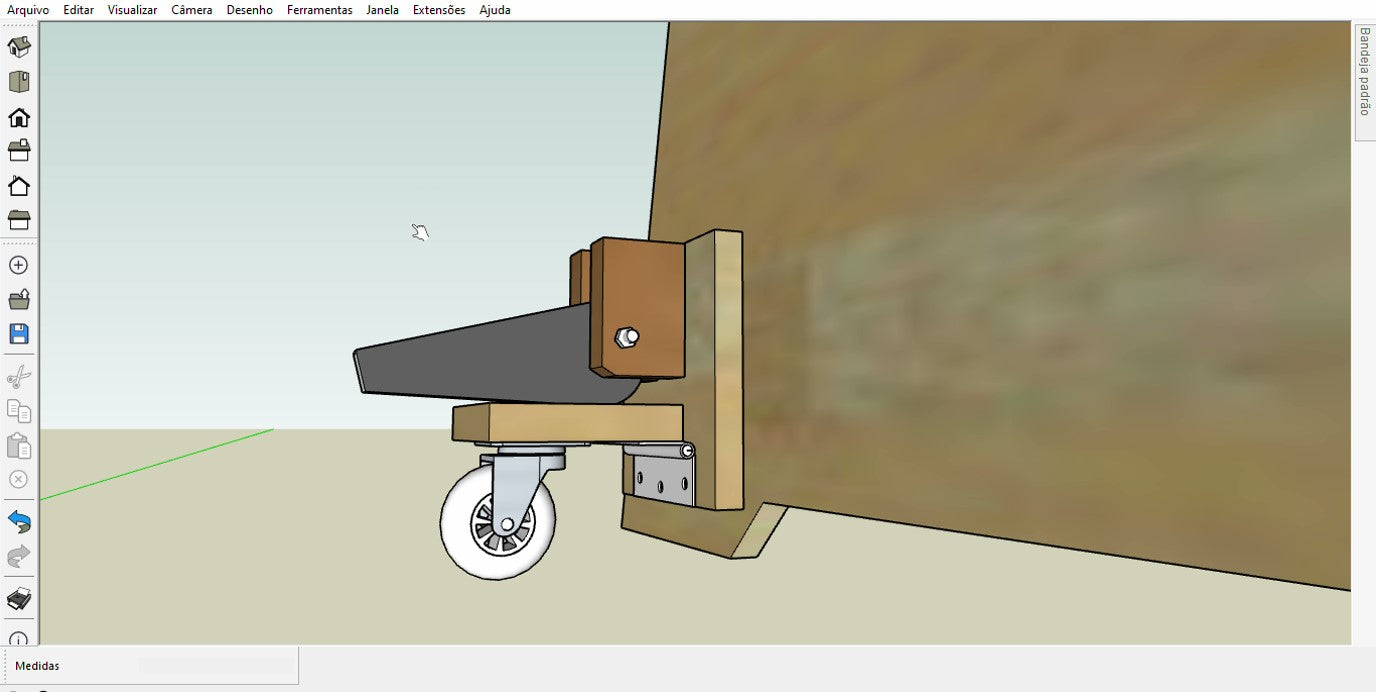Print the model using printer icon

[x=19, y=599]
